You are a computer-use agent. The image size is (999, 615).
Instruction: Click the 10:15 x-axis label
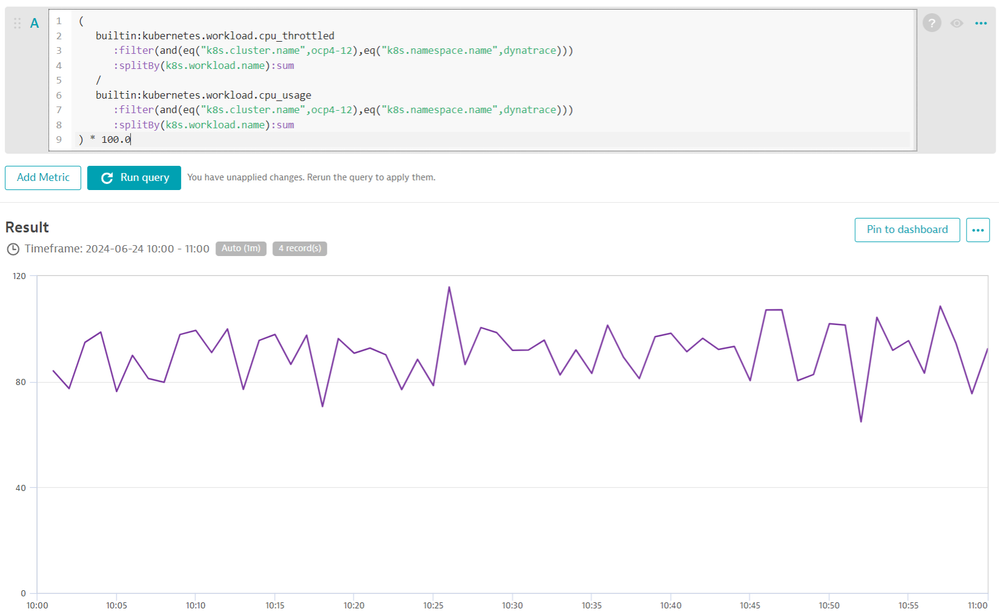(x=275, y=605)
